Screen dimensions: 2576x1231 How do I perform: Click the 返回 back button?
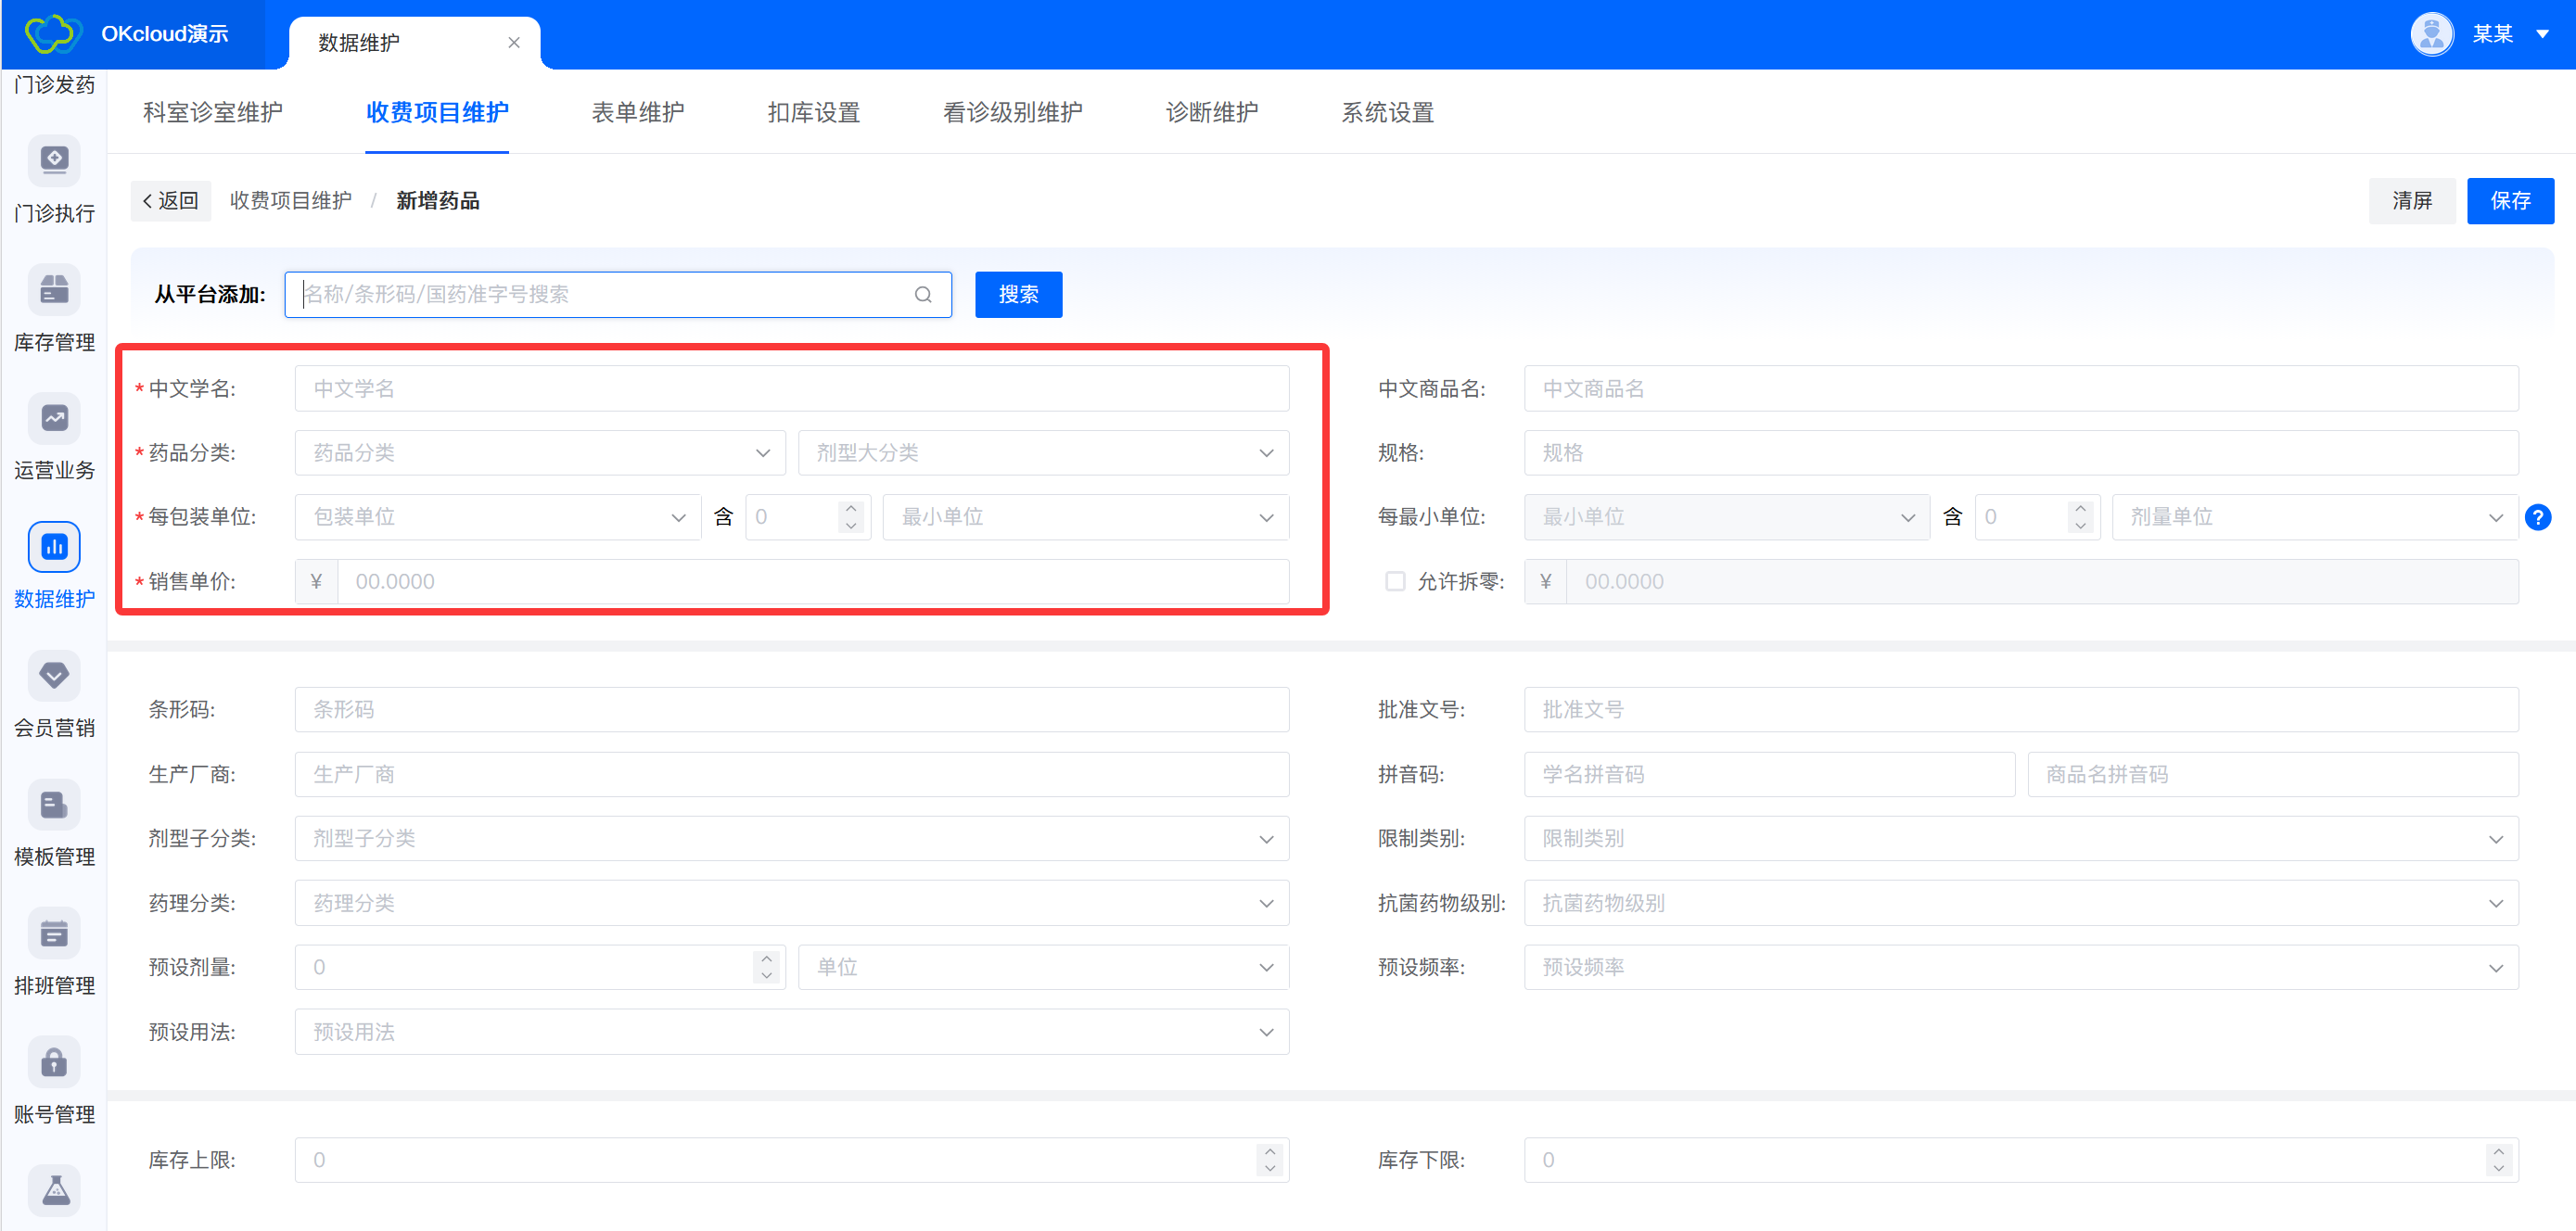(x=171, y=201)
